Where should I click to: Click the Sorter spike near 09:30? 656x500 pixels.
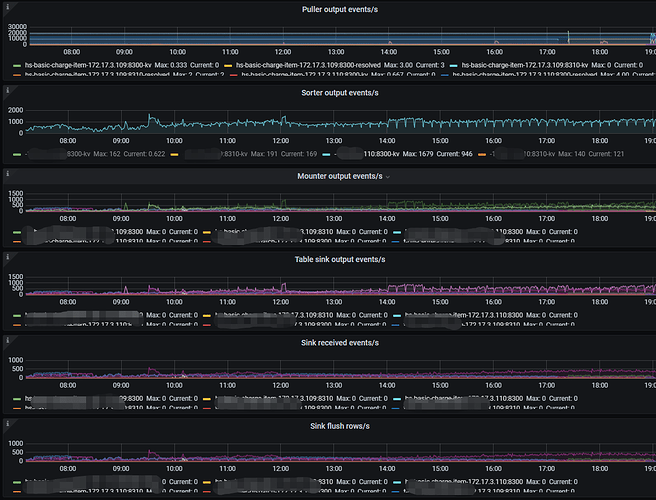pos(151,117)
